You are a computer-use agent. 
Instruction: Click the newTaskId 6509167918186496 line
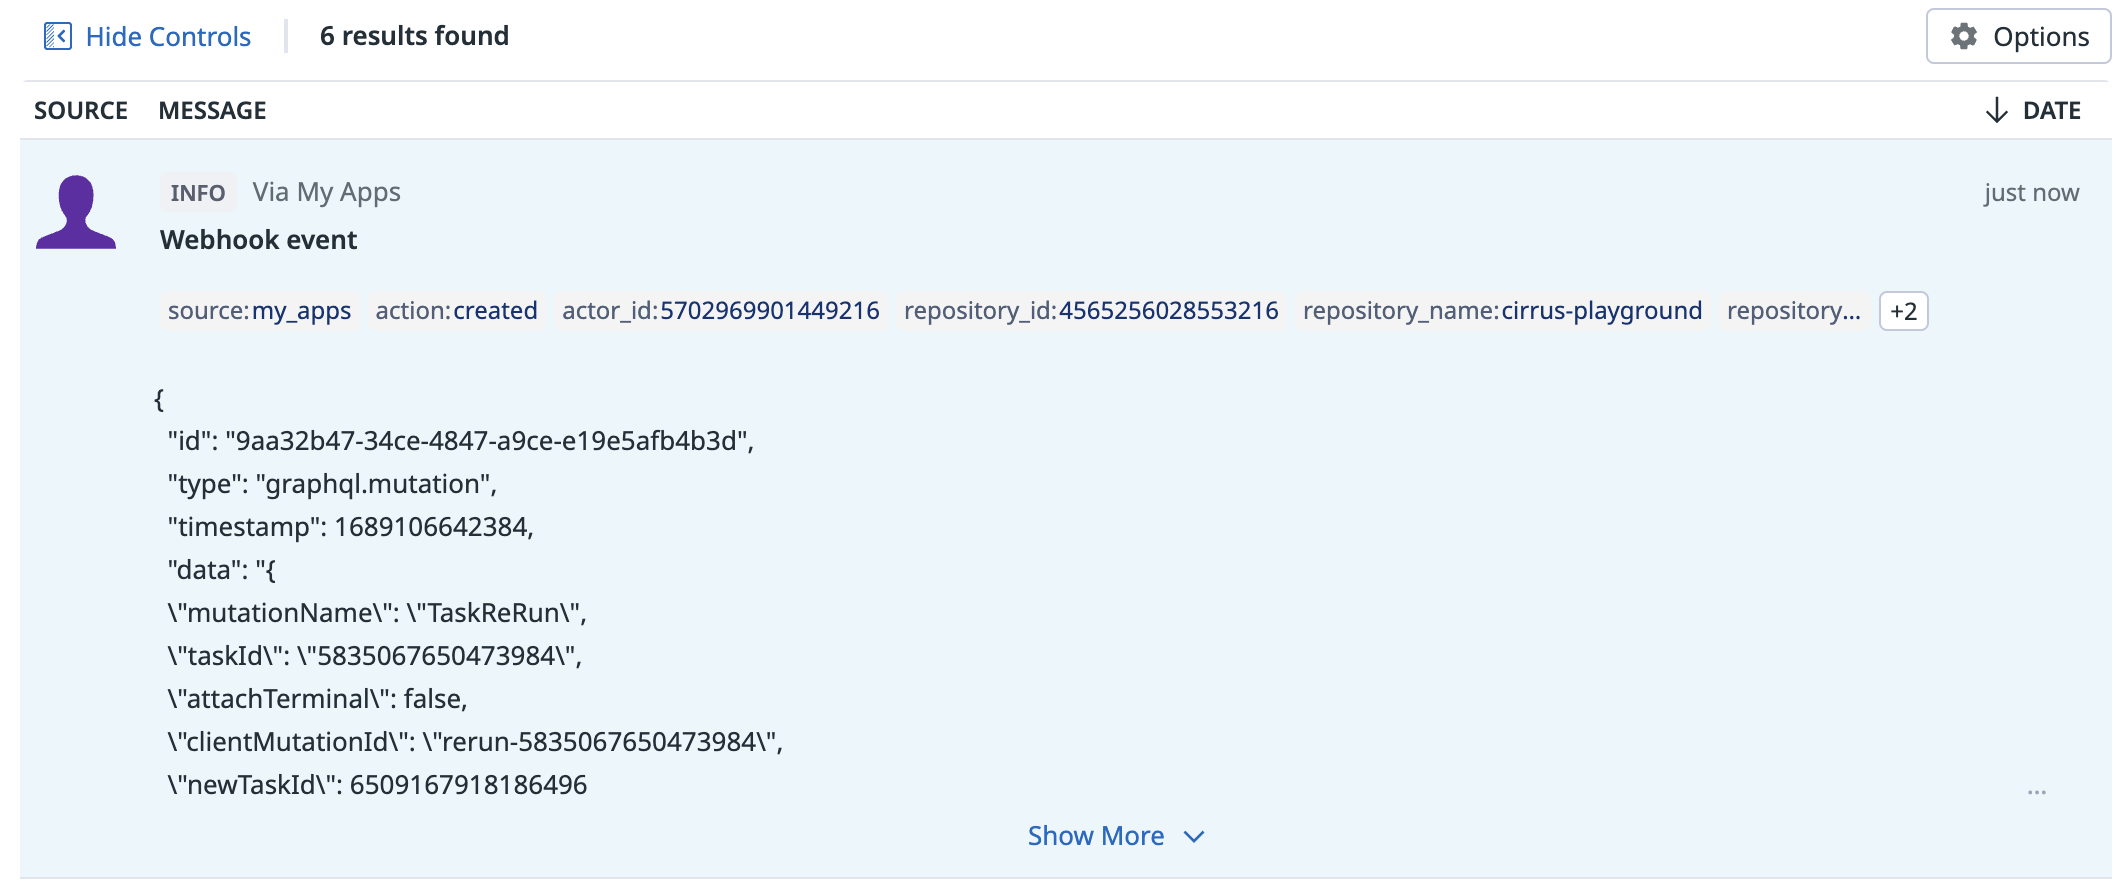[x=377, y=785]
